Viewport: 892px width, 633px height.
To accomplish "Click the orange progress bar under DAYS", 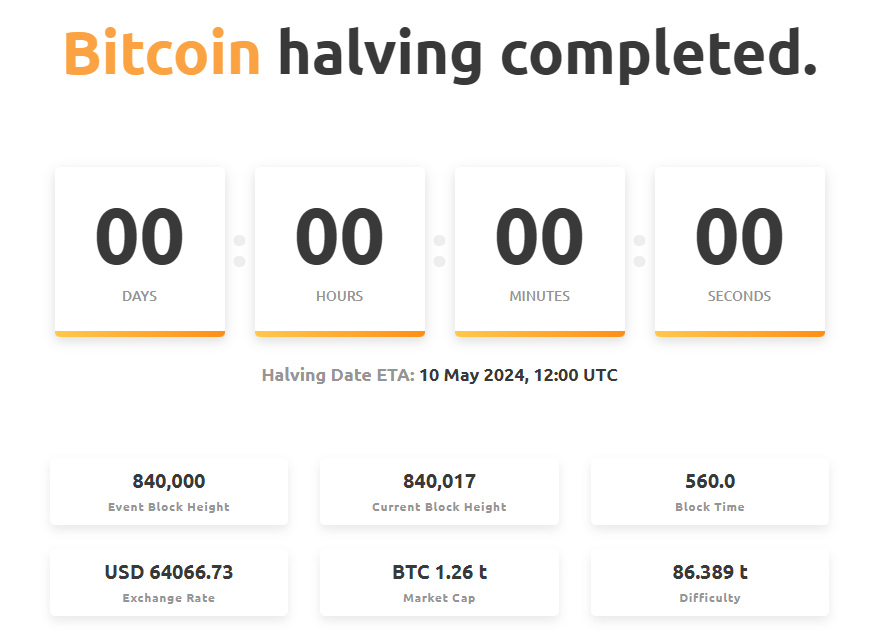I will tap(140, 334).
